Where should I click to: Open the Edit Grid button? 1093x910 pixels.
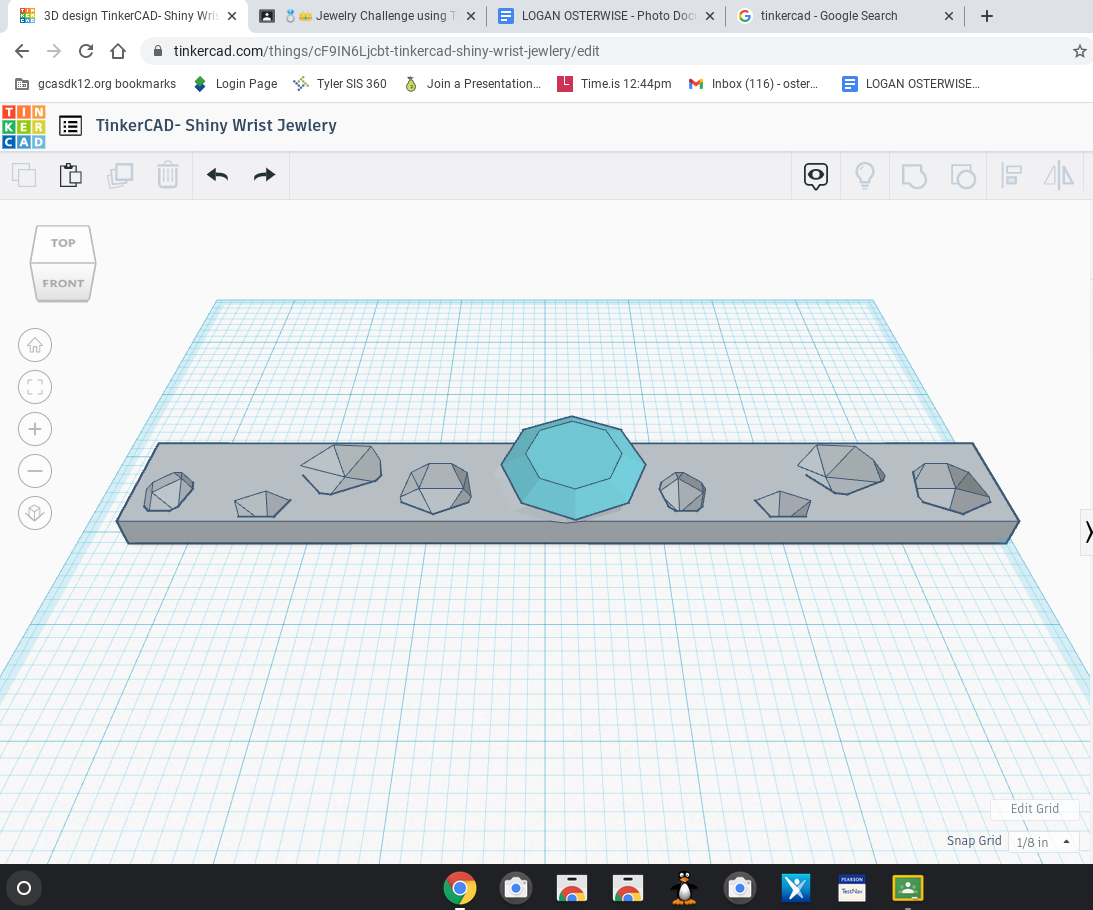point(1034,809)
